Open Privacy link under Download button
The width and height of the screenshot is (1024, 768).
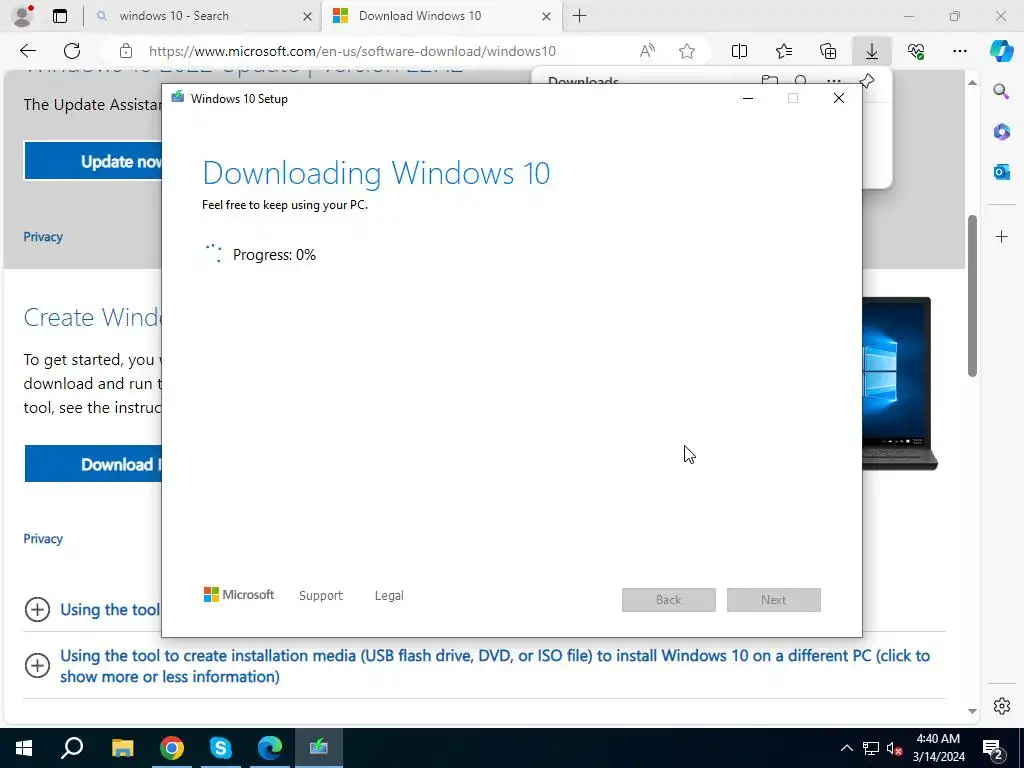click(43, 539)
